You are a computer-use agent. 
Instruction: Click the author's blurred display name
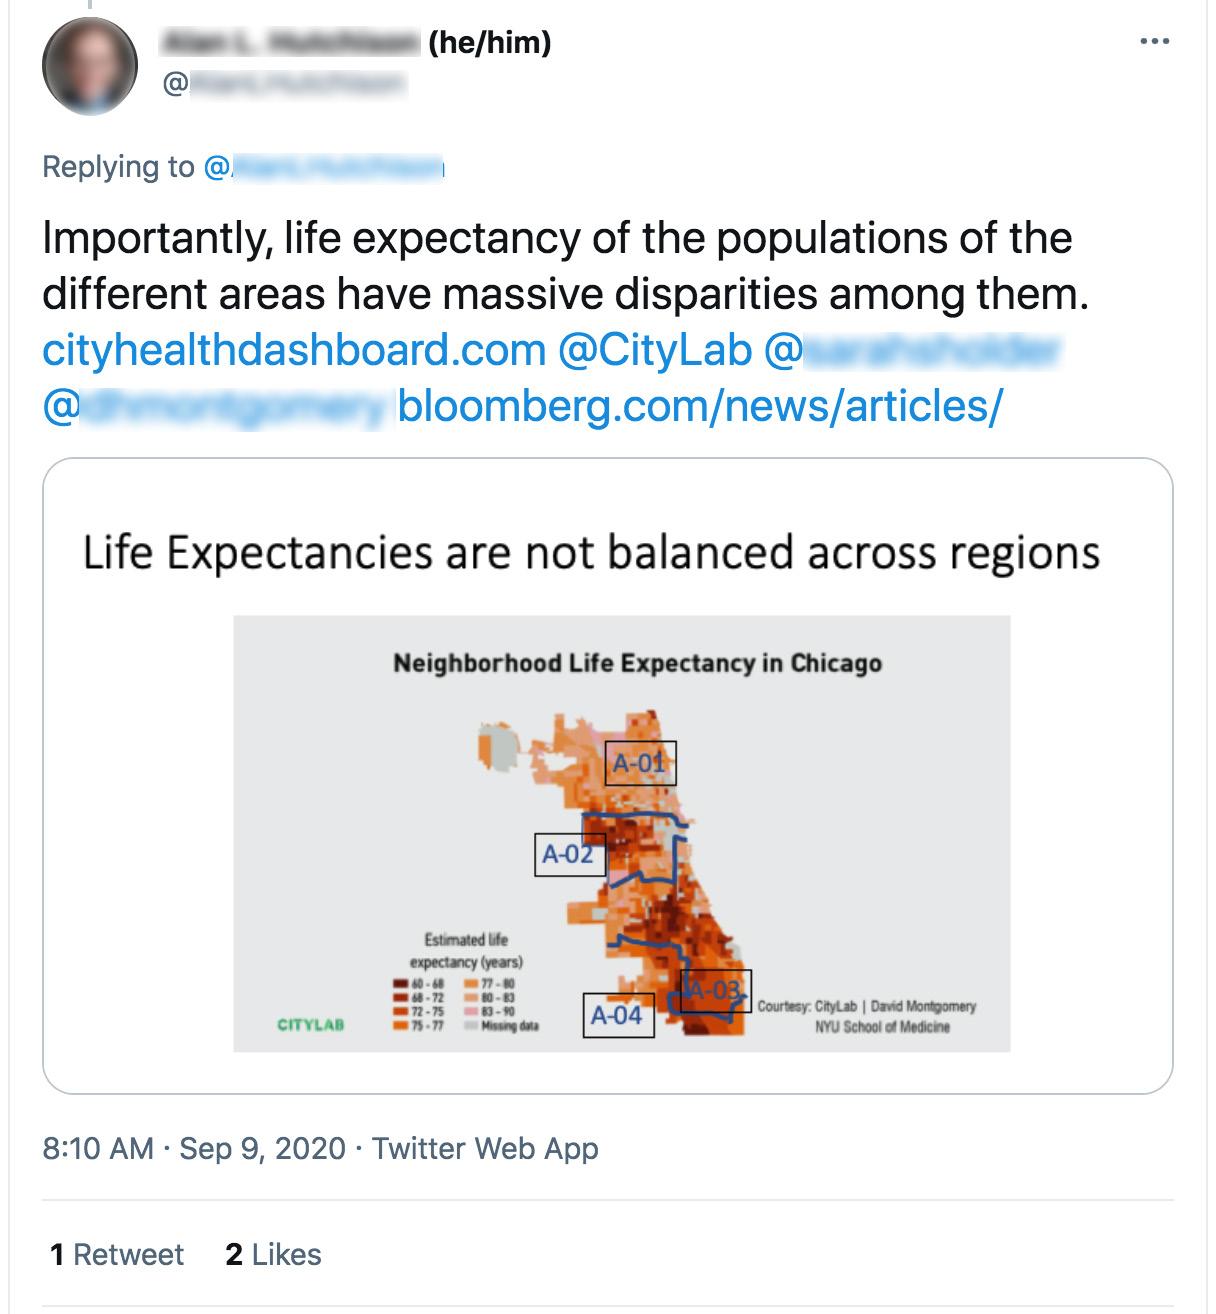coord(290,43)
